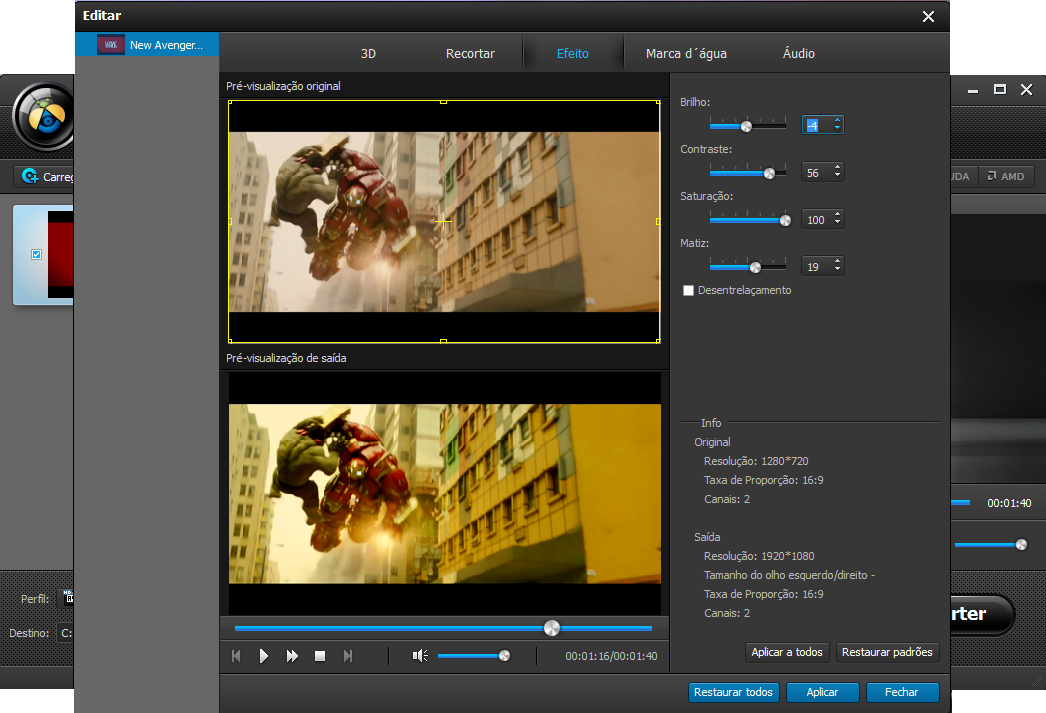Image resolution: width=1046 pixels, height=713 pixels.
Task: Click the Fechar button
Action: point(902,692)
